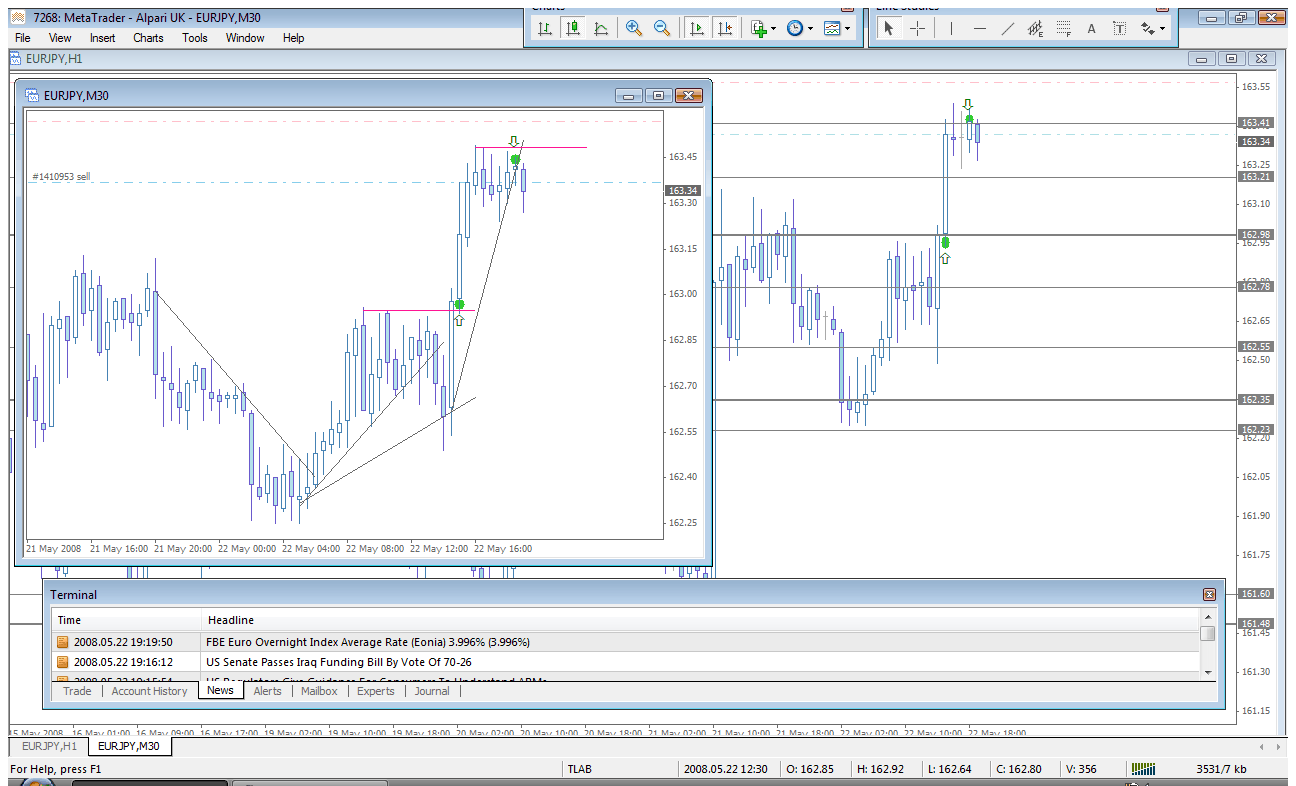This screenshot has width=1296, height=786.
Task: Select the Cursor arrow tool
Action: 888,29
